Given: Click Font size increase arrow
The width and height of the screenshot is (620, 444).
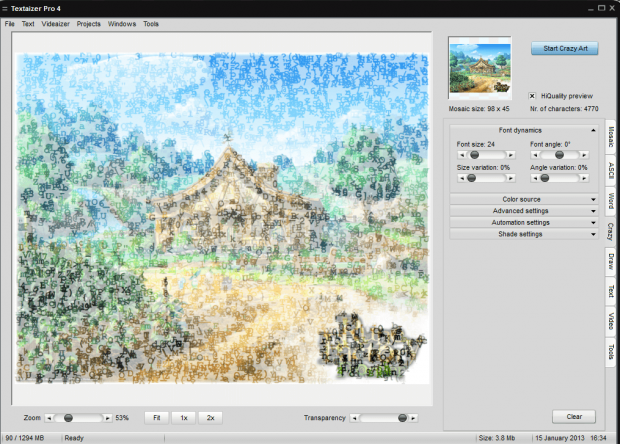Looking at the screenshot, I should click(511, 155).
